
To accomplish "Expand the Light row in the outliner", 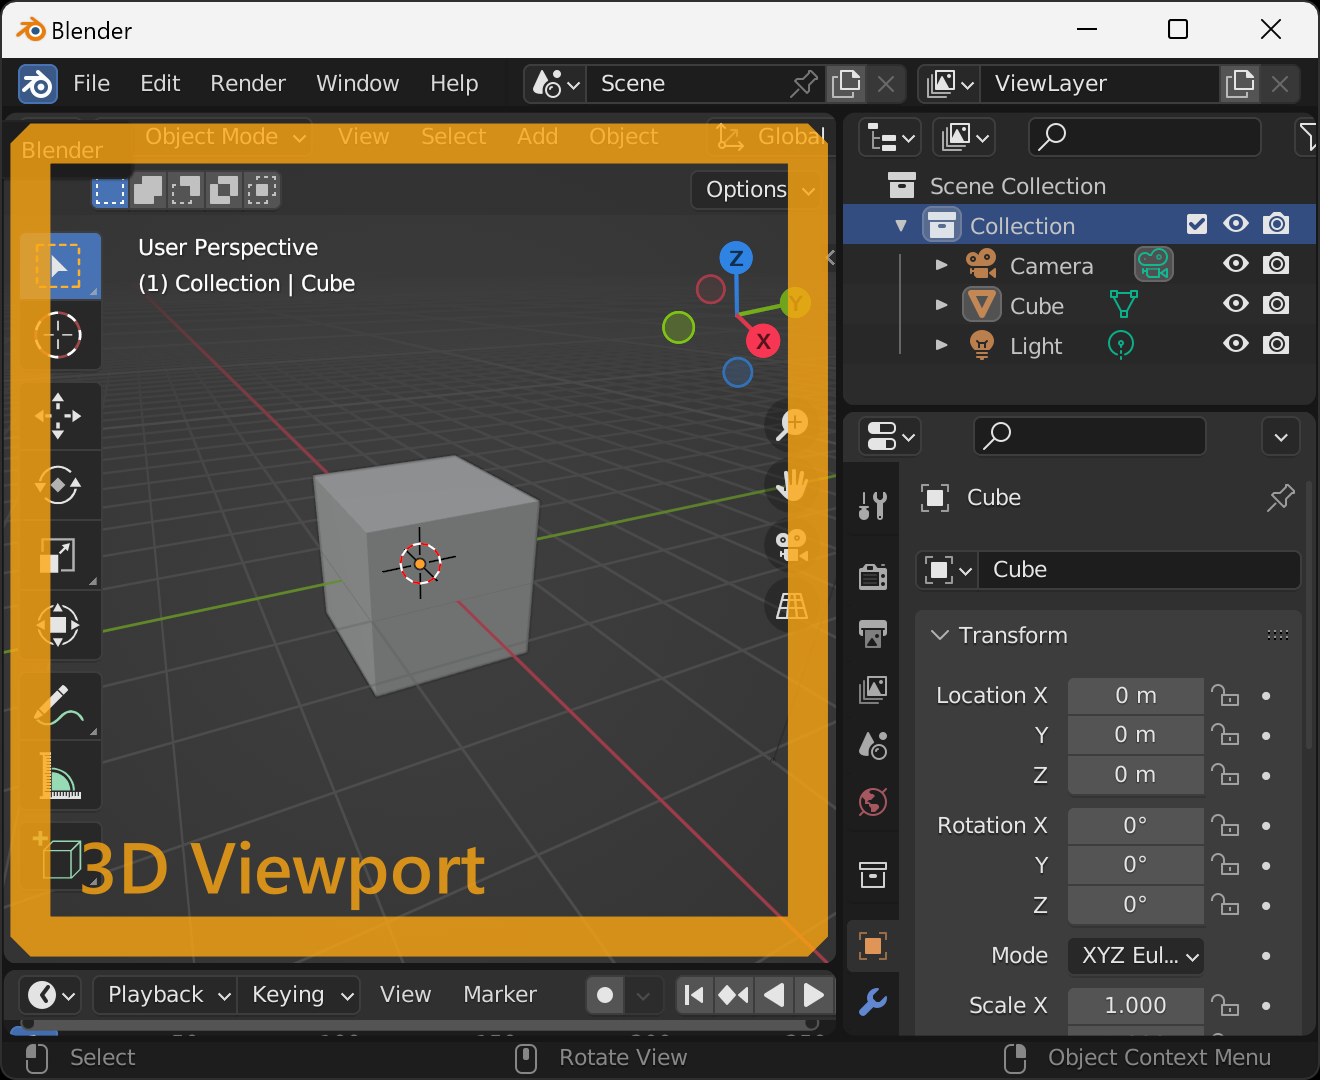I will [x=941, y=345].
